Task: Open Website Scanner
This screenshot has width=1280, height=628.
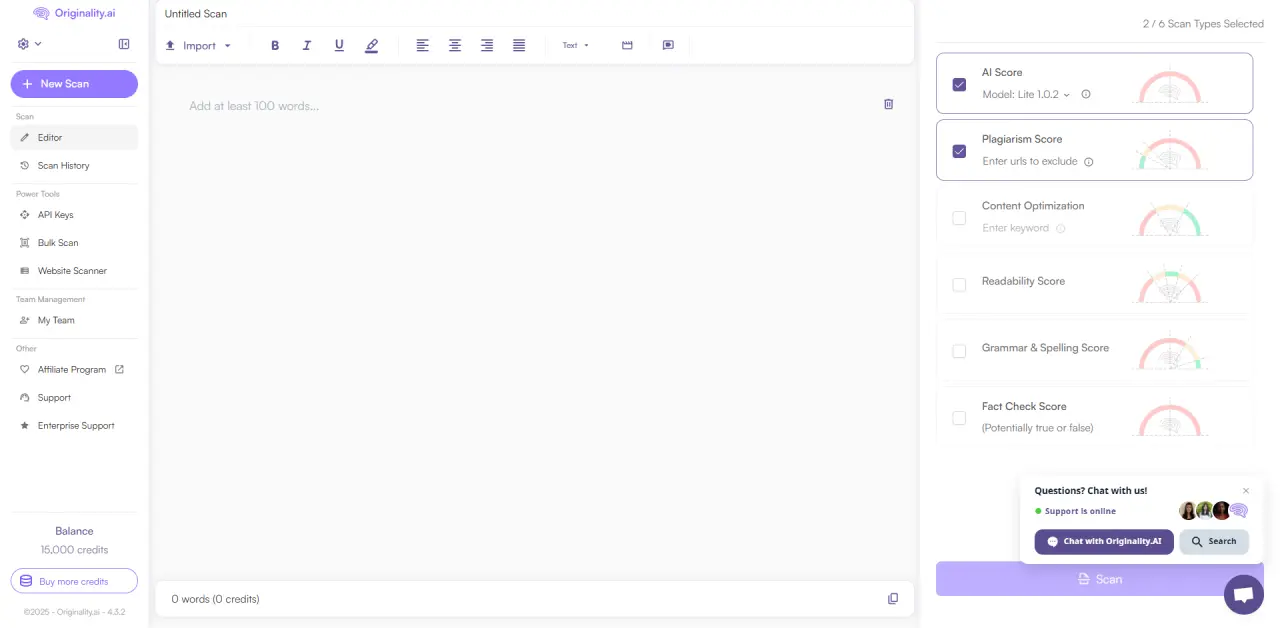Action: [74, 271]
